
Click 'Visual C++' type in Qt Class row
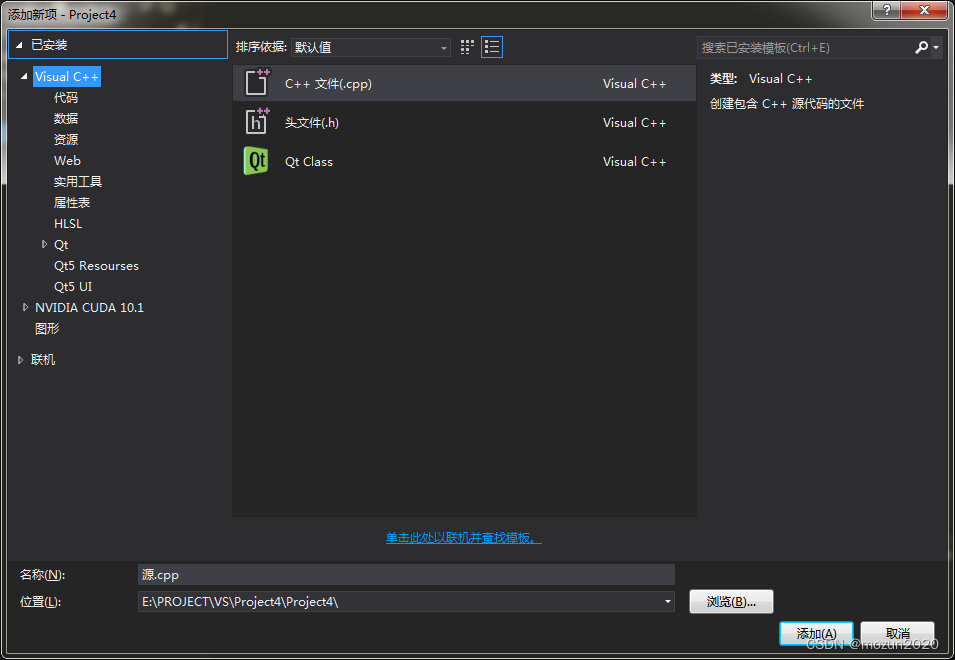(635, 161)
